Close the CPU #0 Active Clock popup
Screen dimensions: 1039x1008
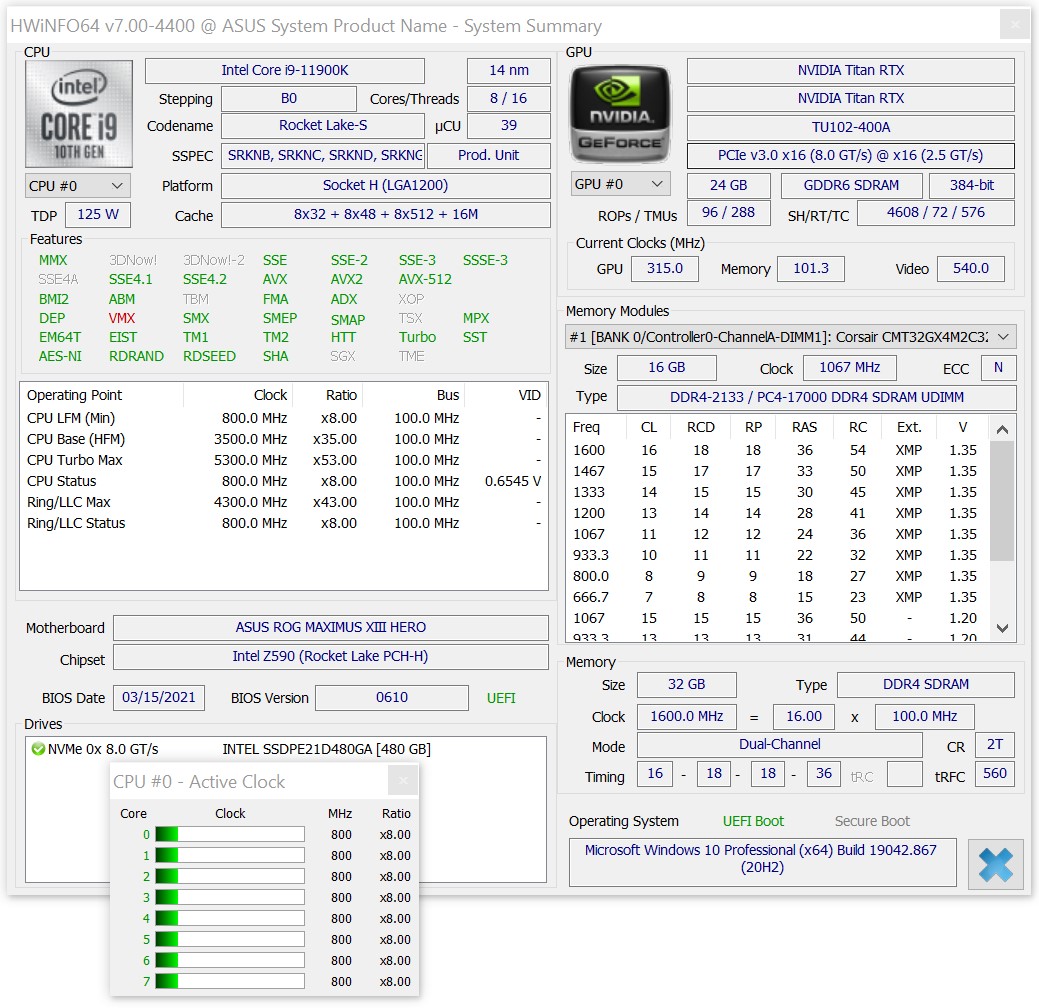403,781
